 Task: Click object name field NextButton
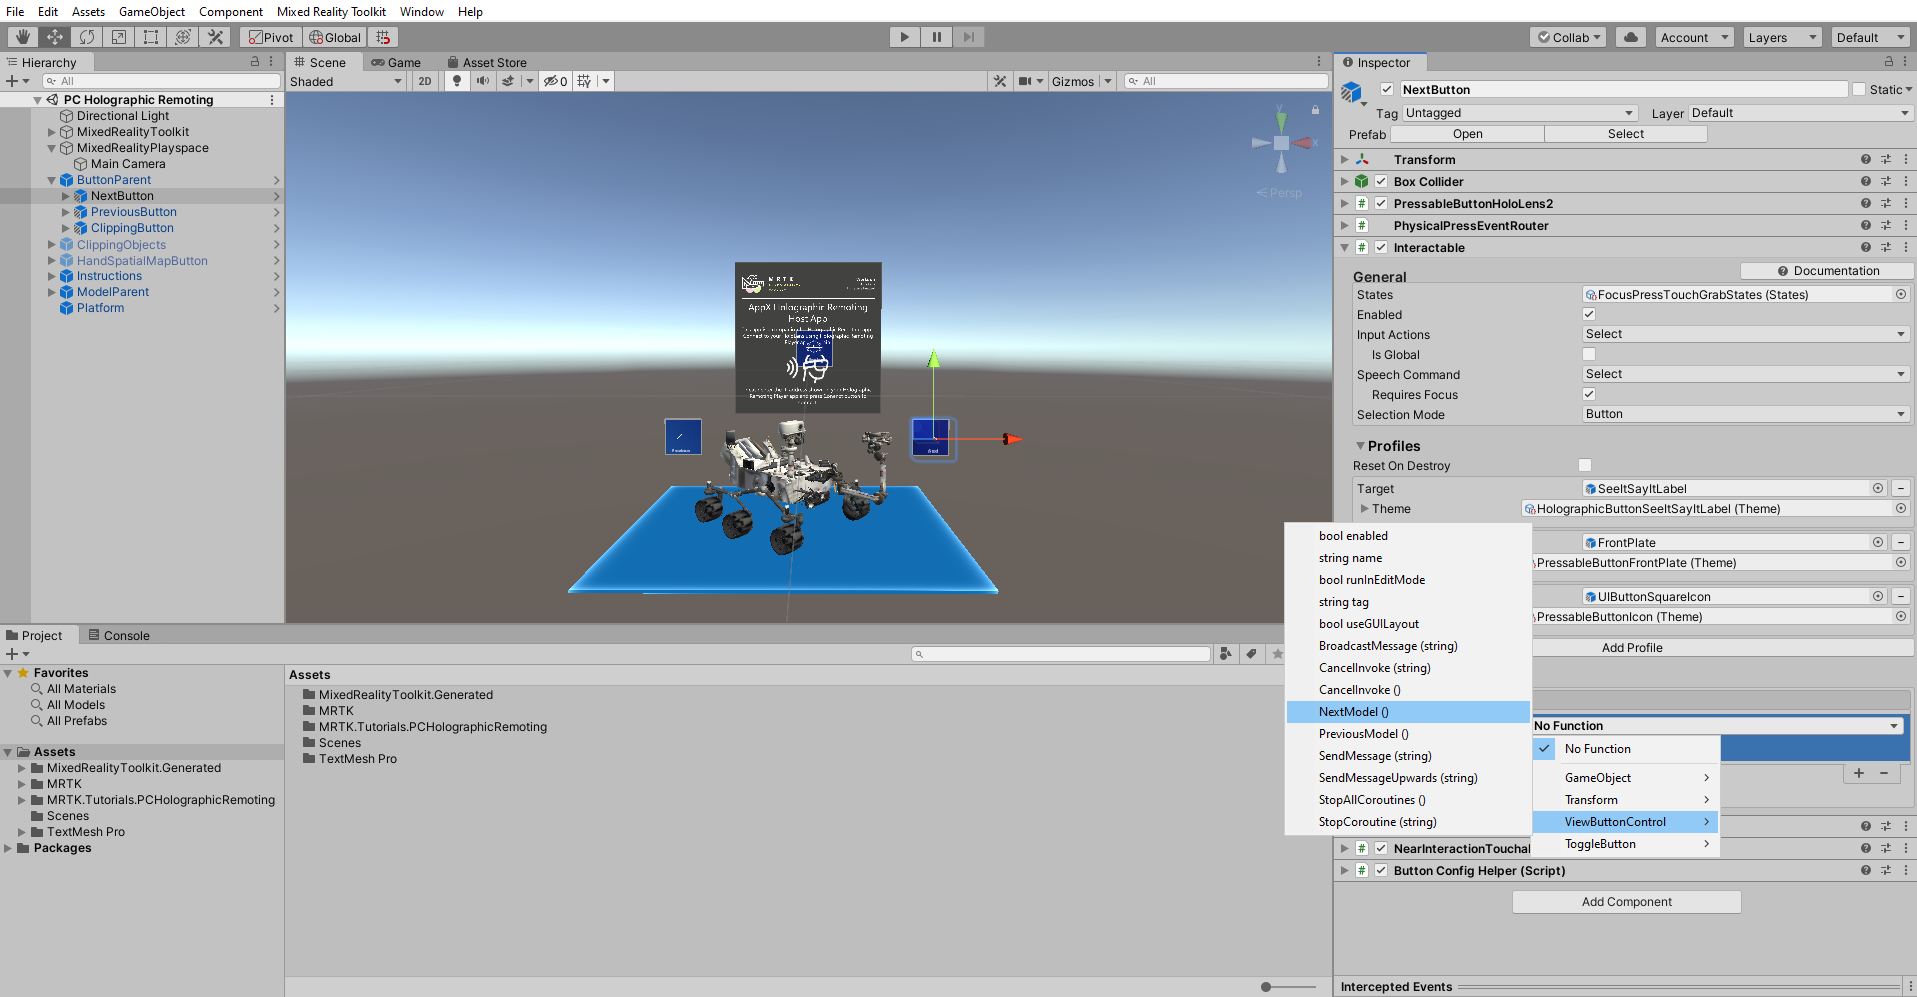tap(1623, 89)
